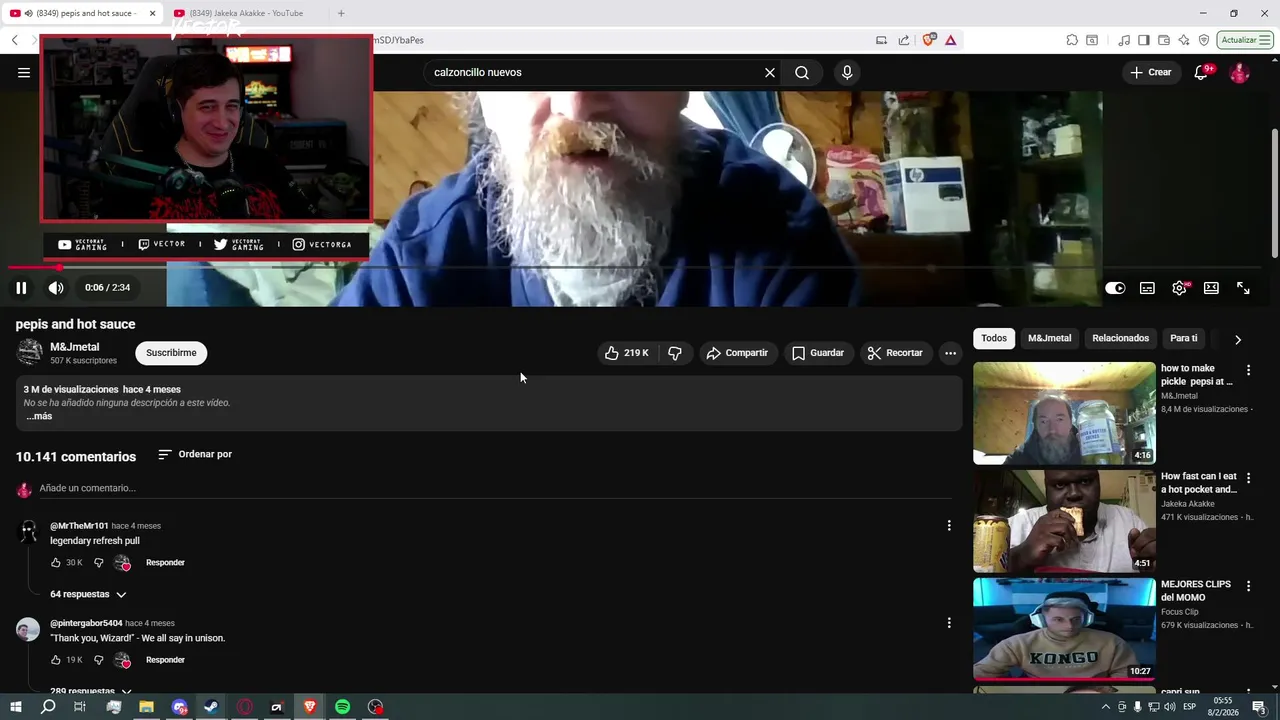Expand description with ...más
The width and height of the screenshot is (1280, 720).
coord(39,416)
